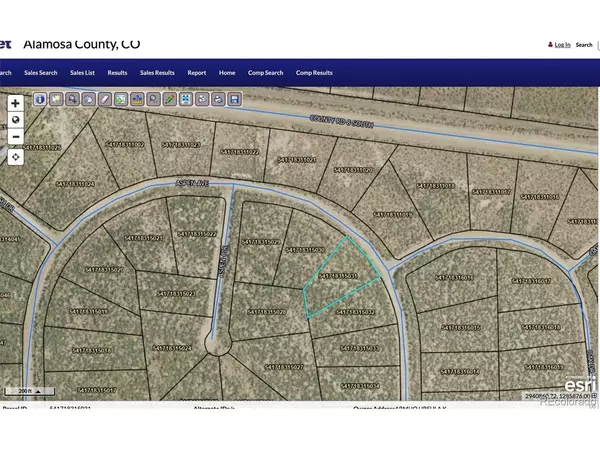Image resolution: width=600 pixels, height=450 pixels.
Task: Click the pencil draw tool icon
Action: [x=169, y=99]
